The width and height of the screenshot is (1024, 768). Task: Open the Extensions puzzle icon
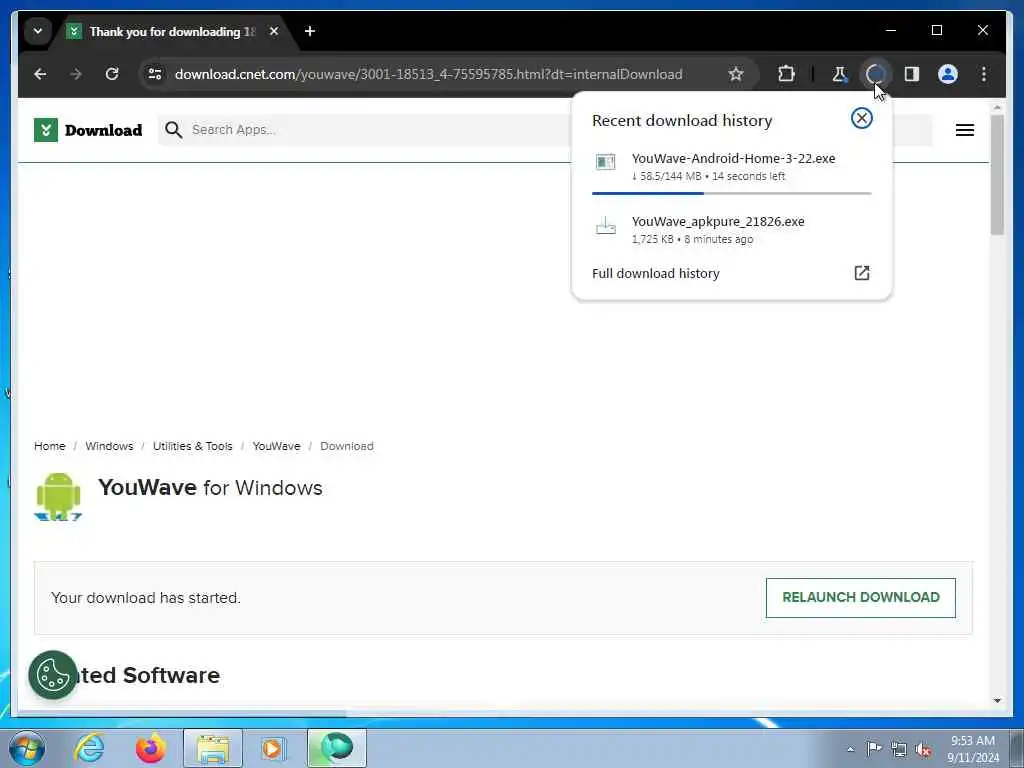[x=786, y=74]
